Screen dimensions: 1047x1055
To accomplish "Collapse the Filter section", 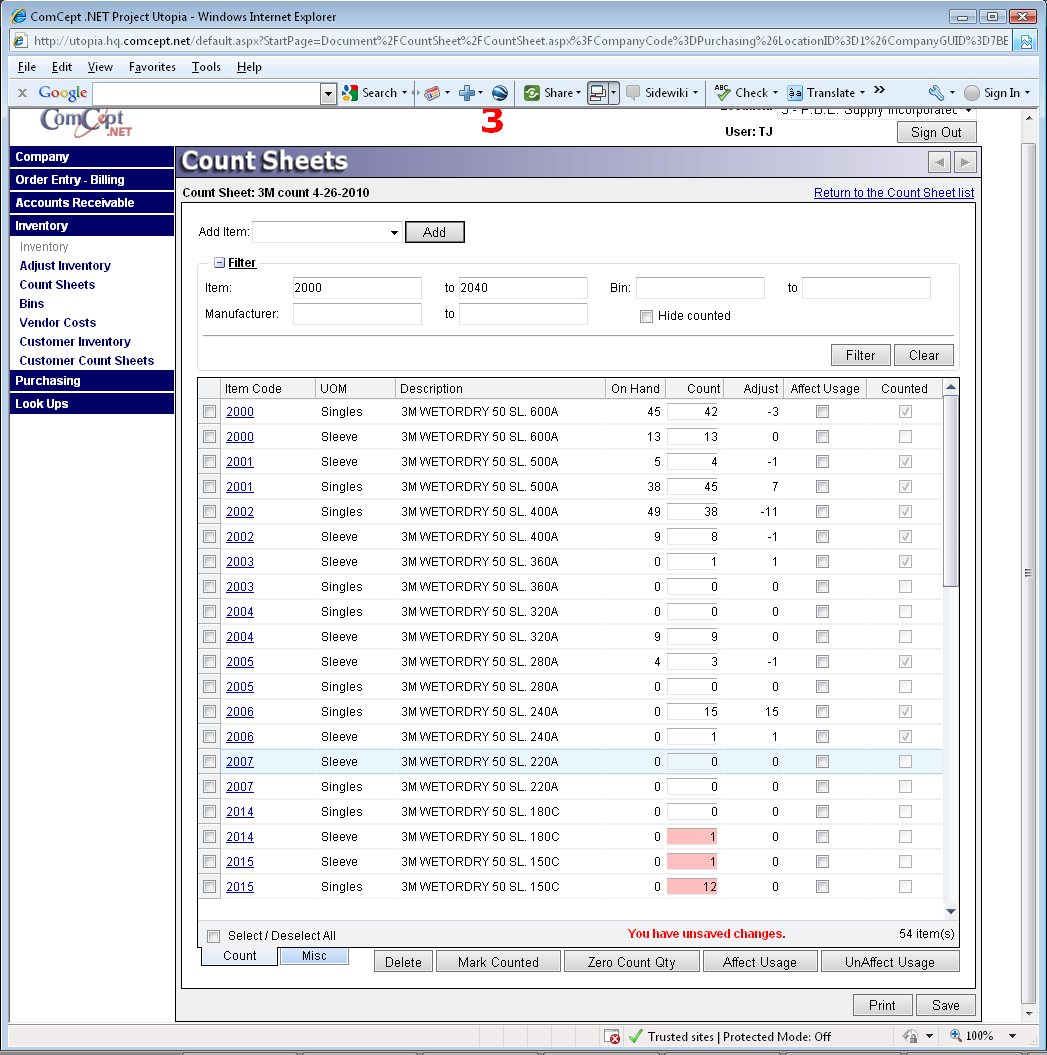I will pos(219,263).
